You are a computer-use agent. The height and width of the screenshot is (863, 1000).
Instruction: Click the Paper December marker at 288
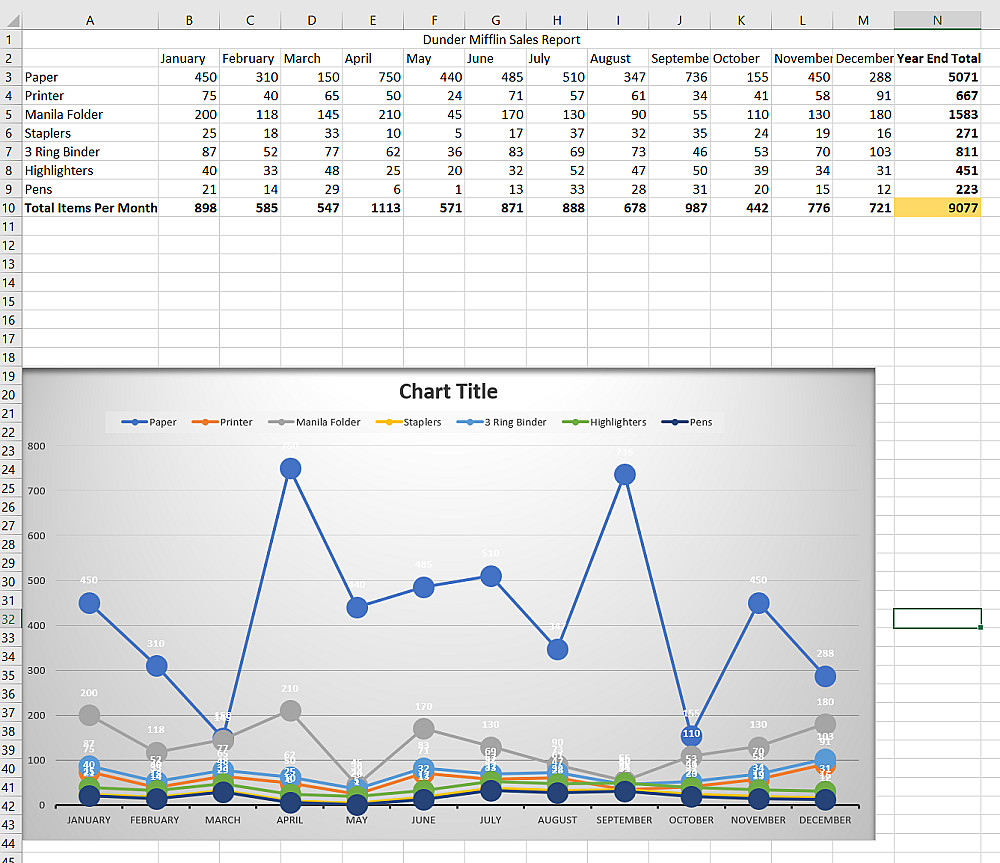coord(825,676)
